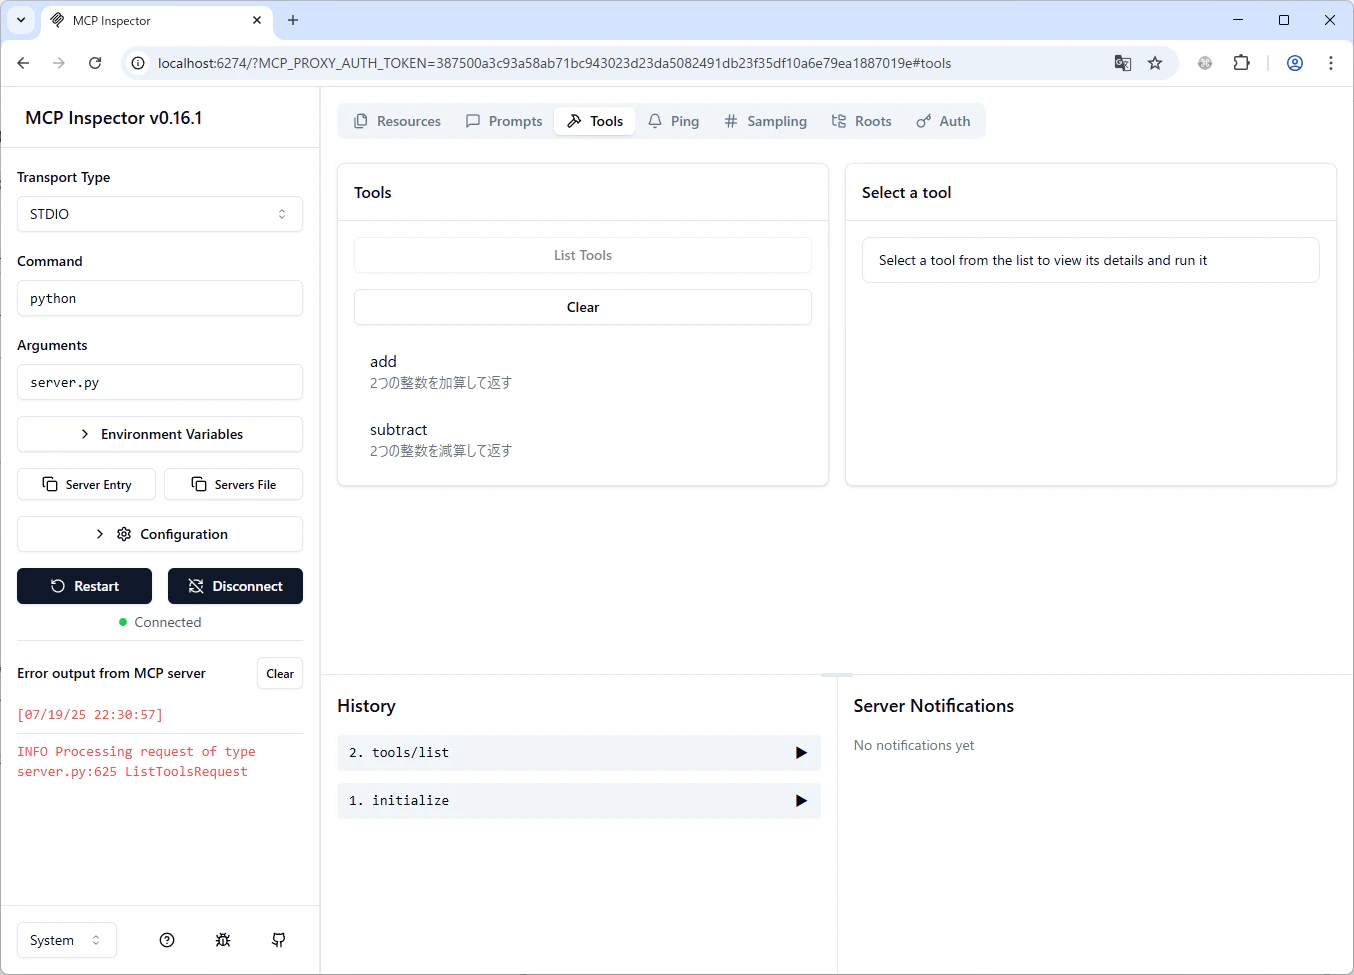This screenshot has width=1354, height=975.
Task: Open the Transport Type STDIO dropdown
Action: click(x=160, y=214)
